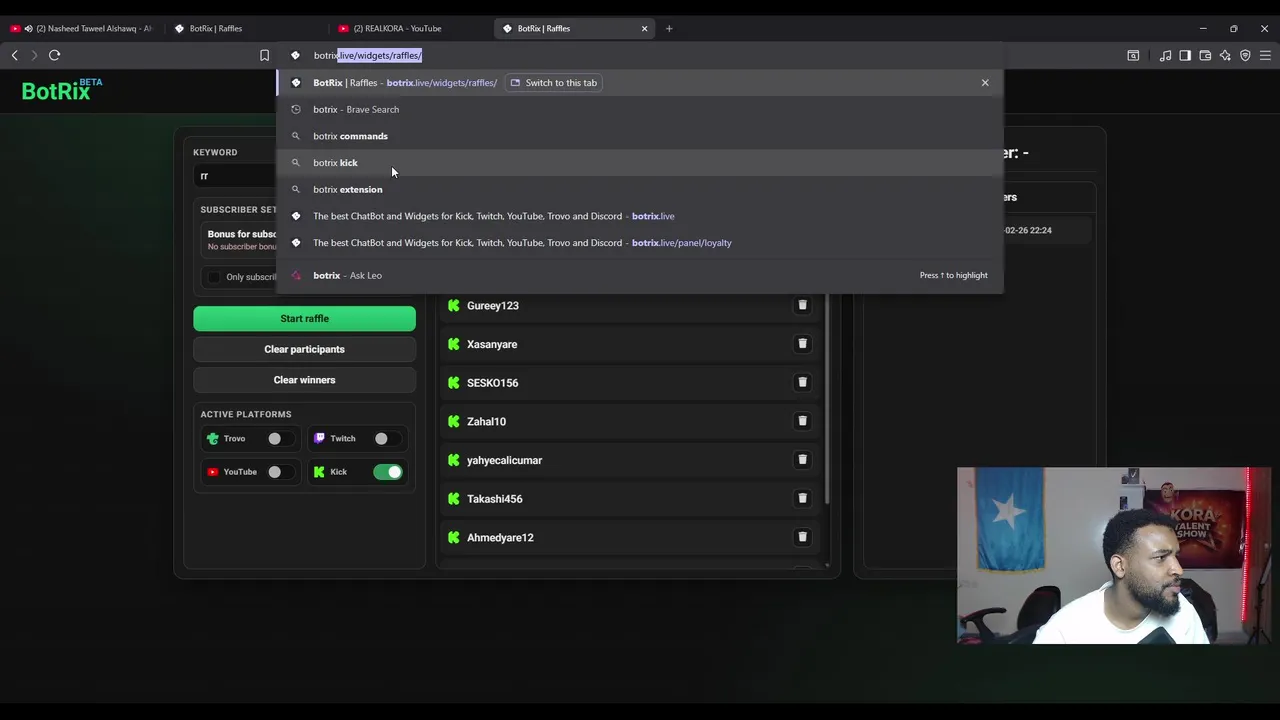Disable the Kick platform toggle

pos(388,472)
